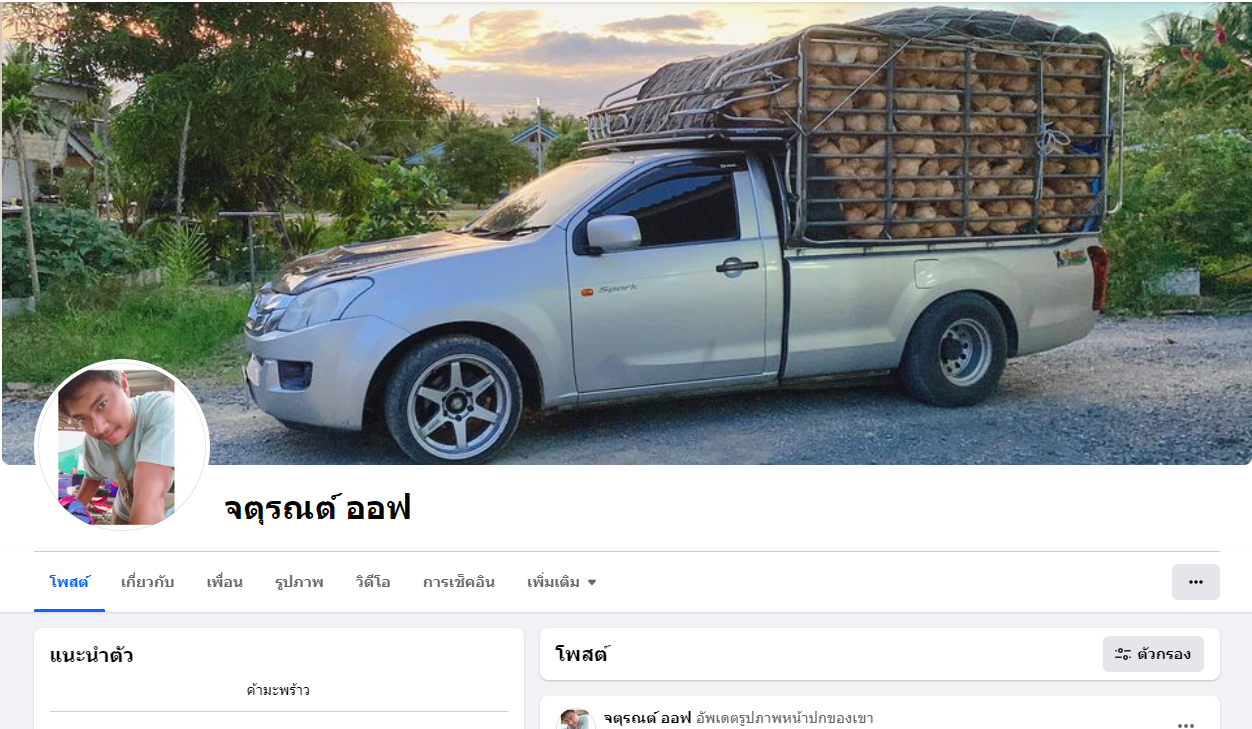Click the profile name จตุรณต์ ออฟ heading
1252x729 pixels.
coord(318,509)
